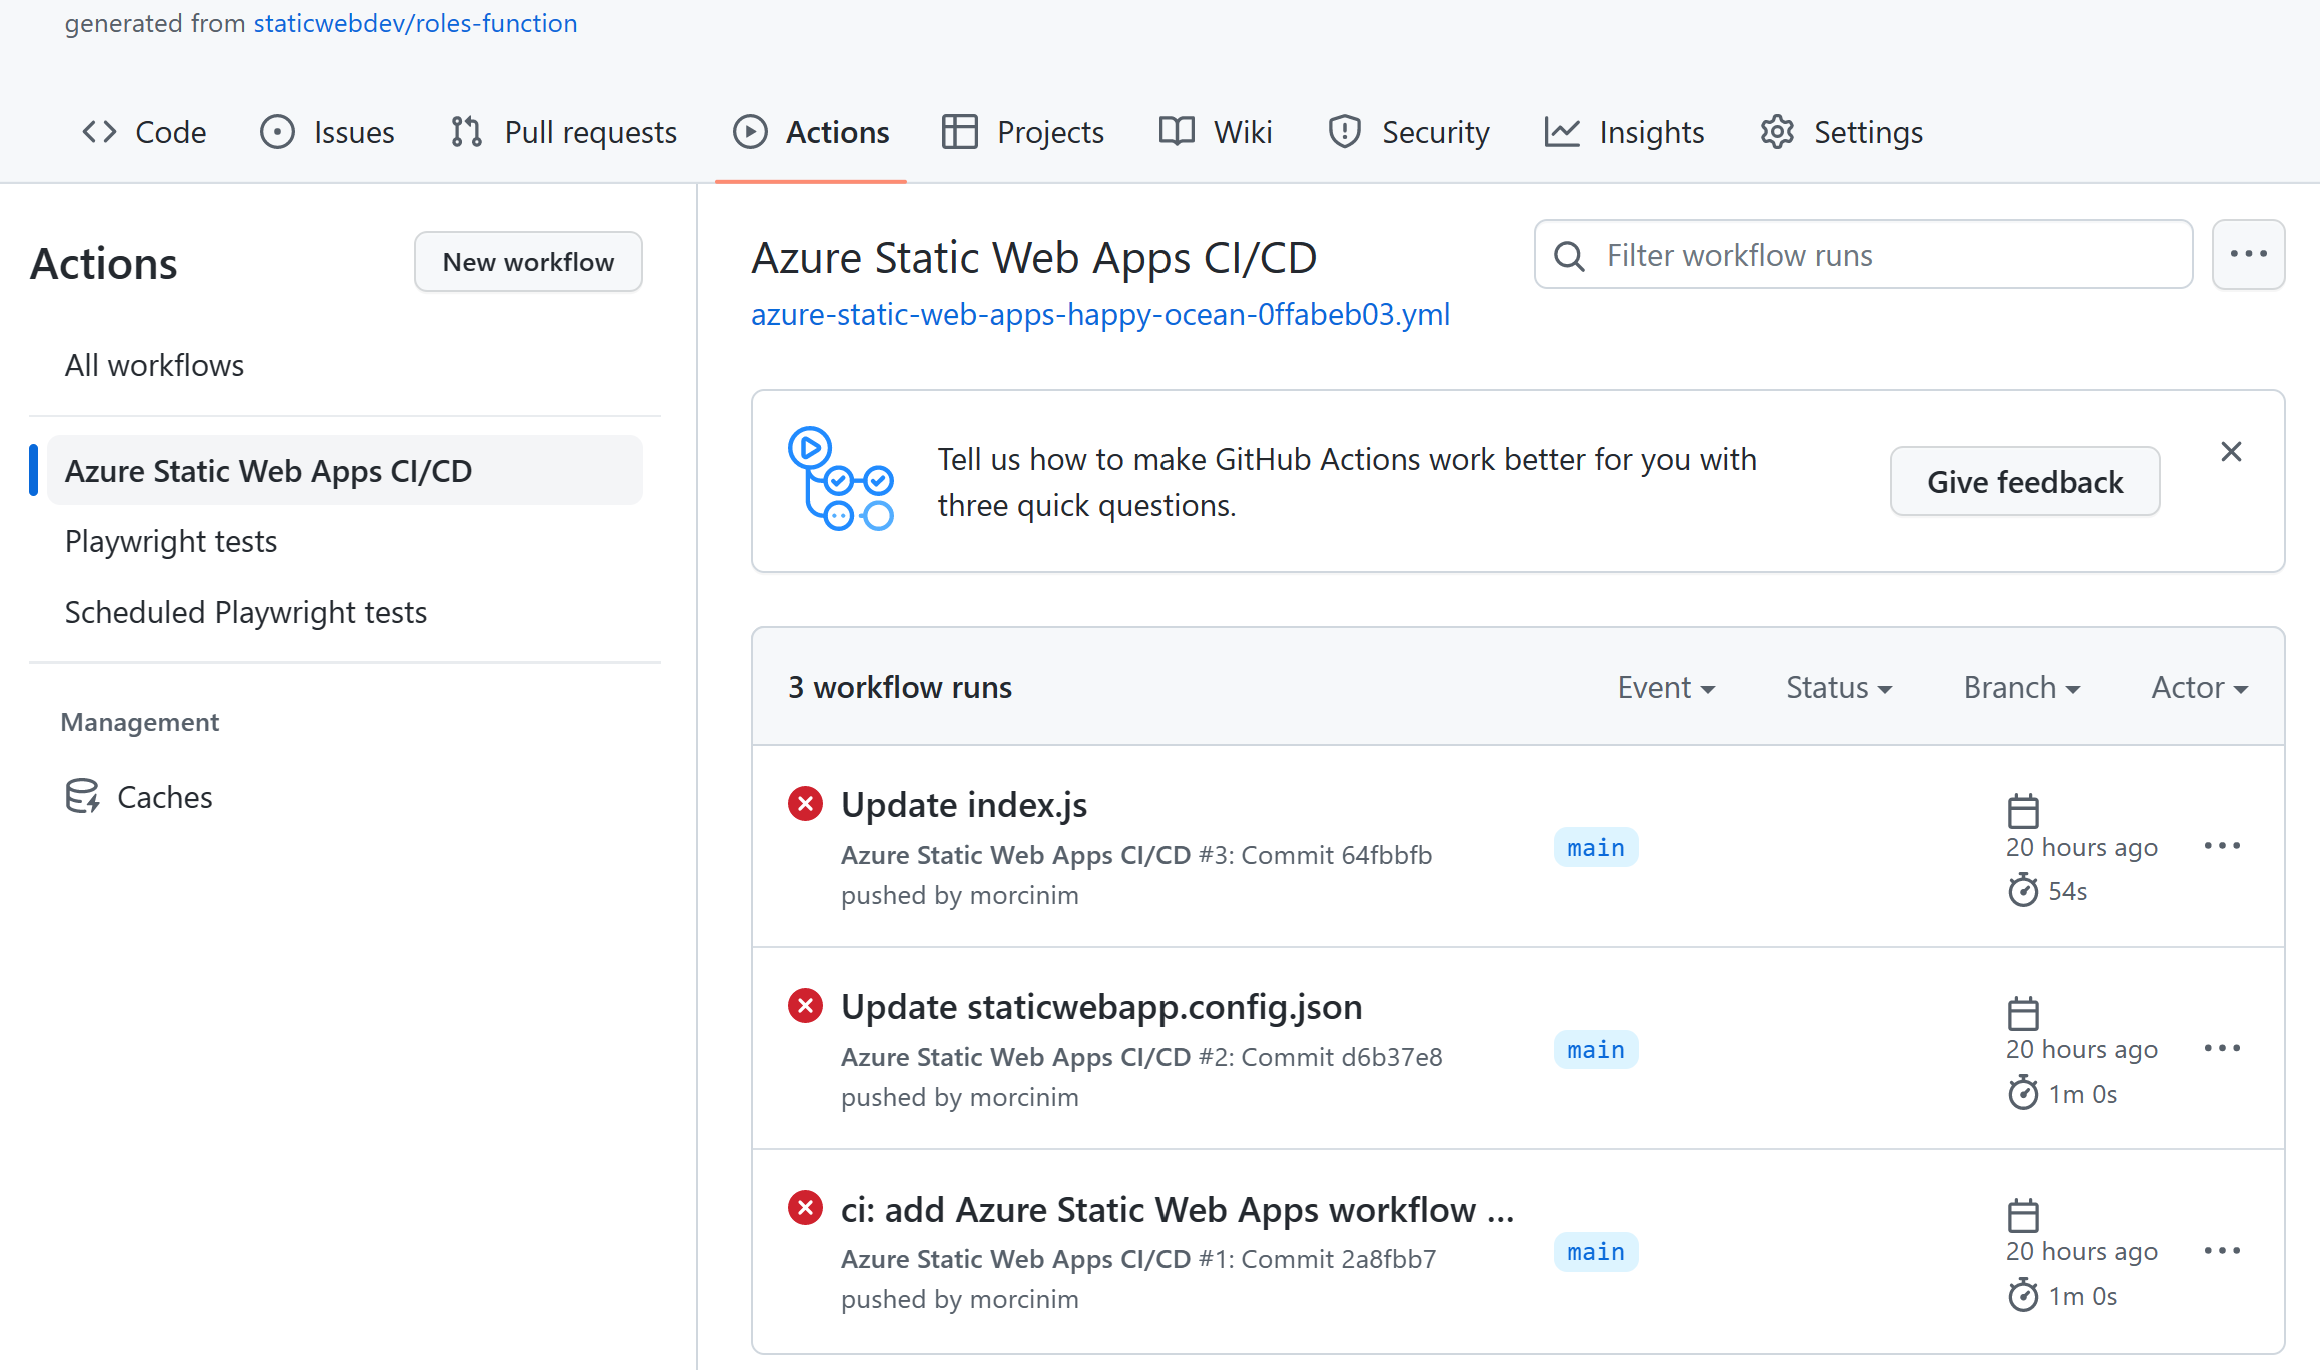Click the Security shield icon
This screenshot has height=1370, width=2320.
click(x=1344, y=131)
